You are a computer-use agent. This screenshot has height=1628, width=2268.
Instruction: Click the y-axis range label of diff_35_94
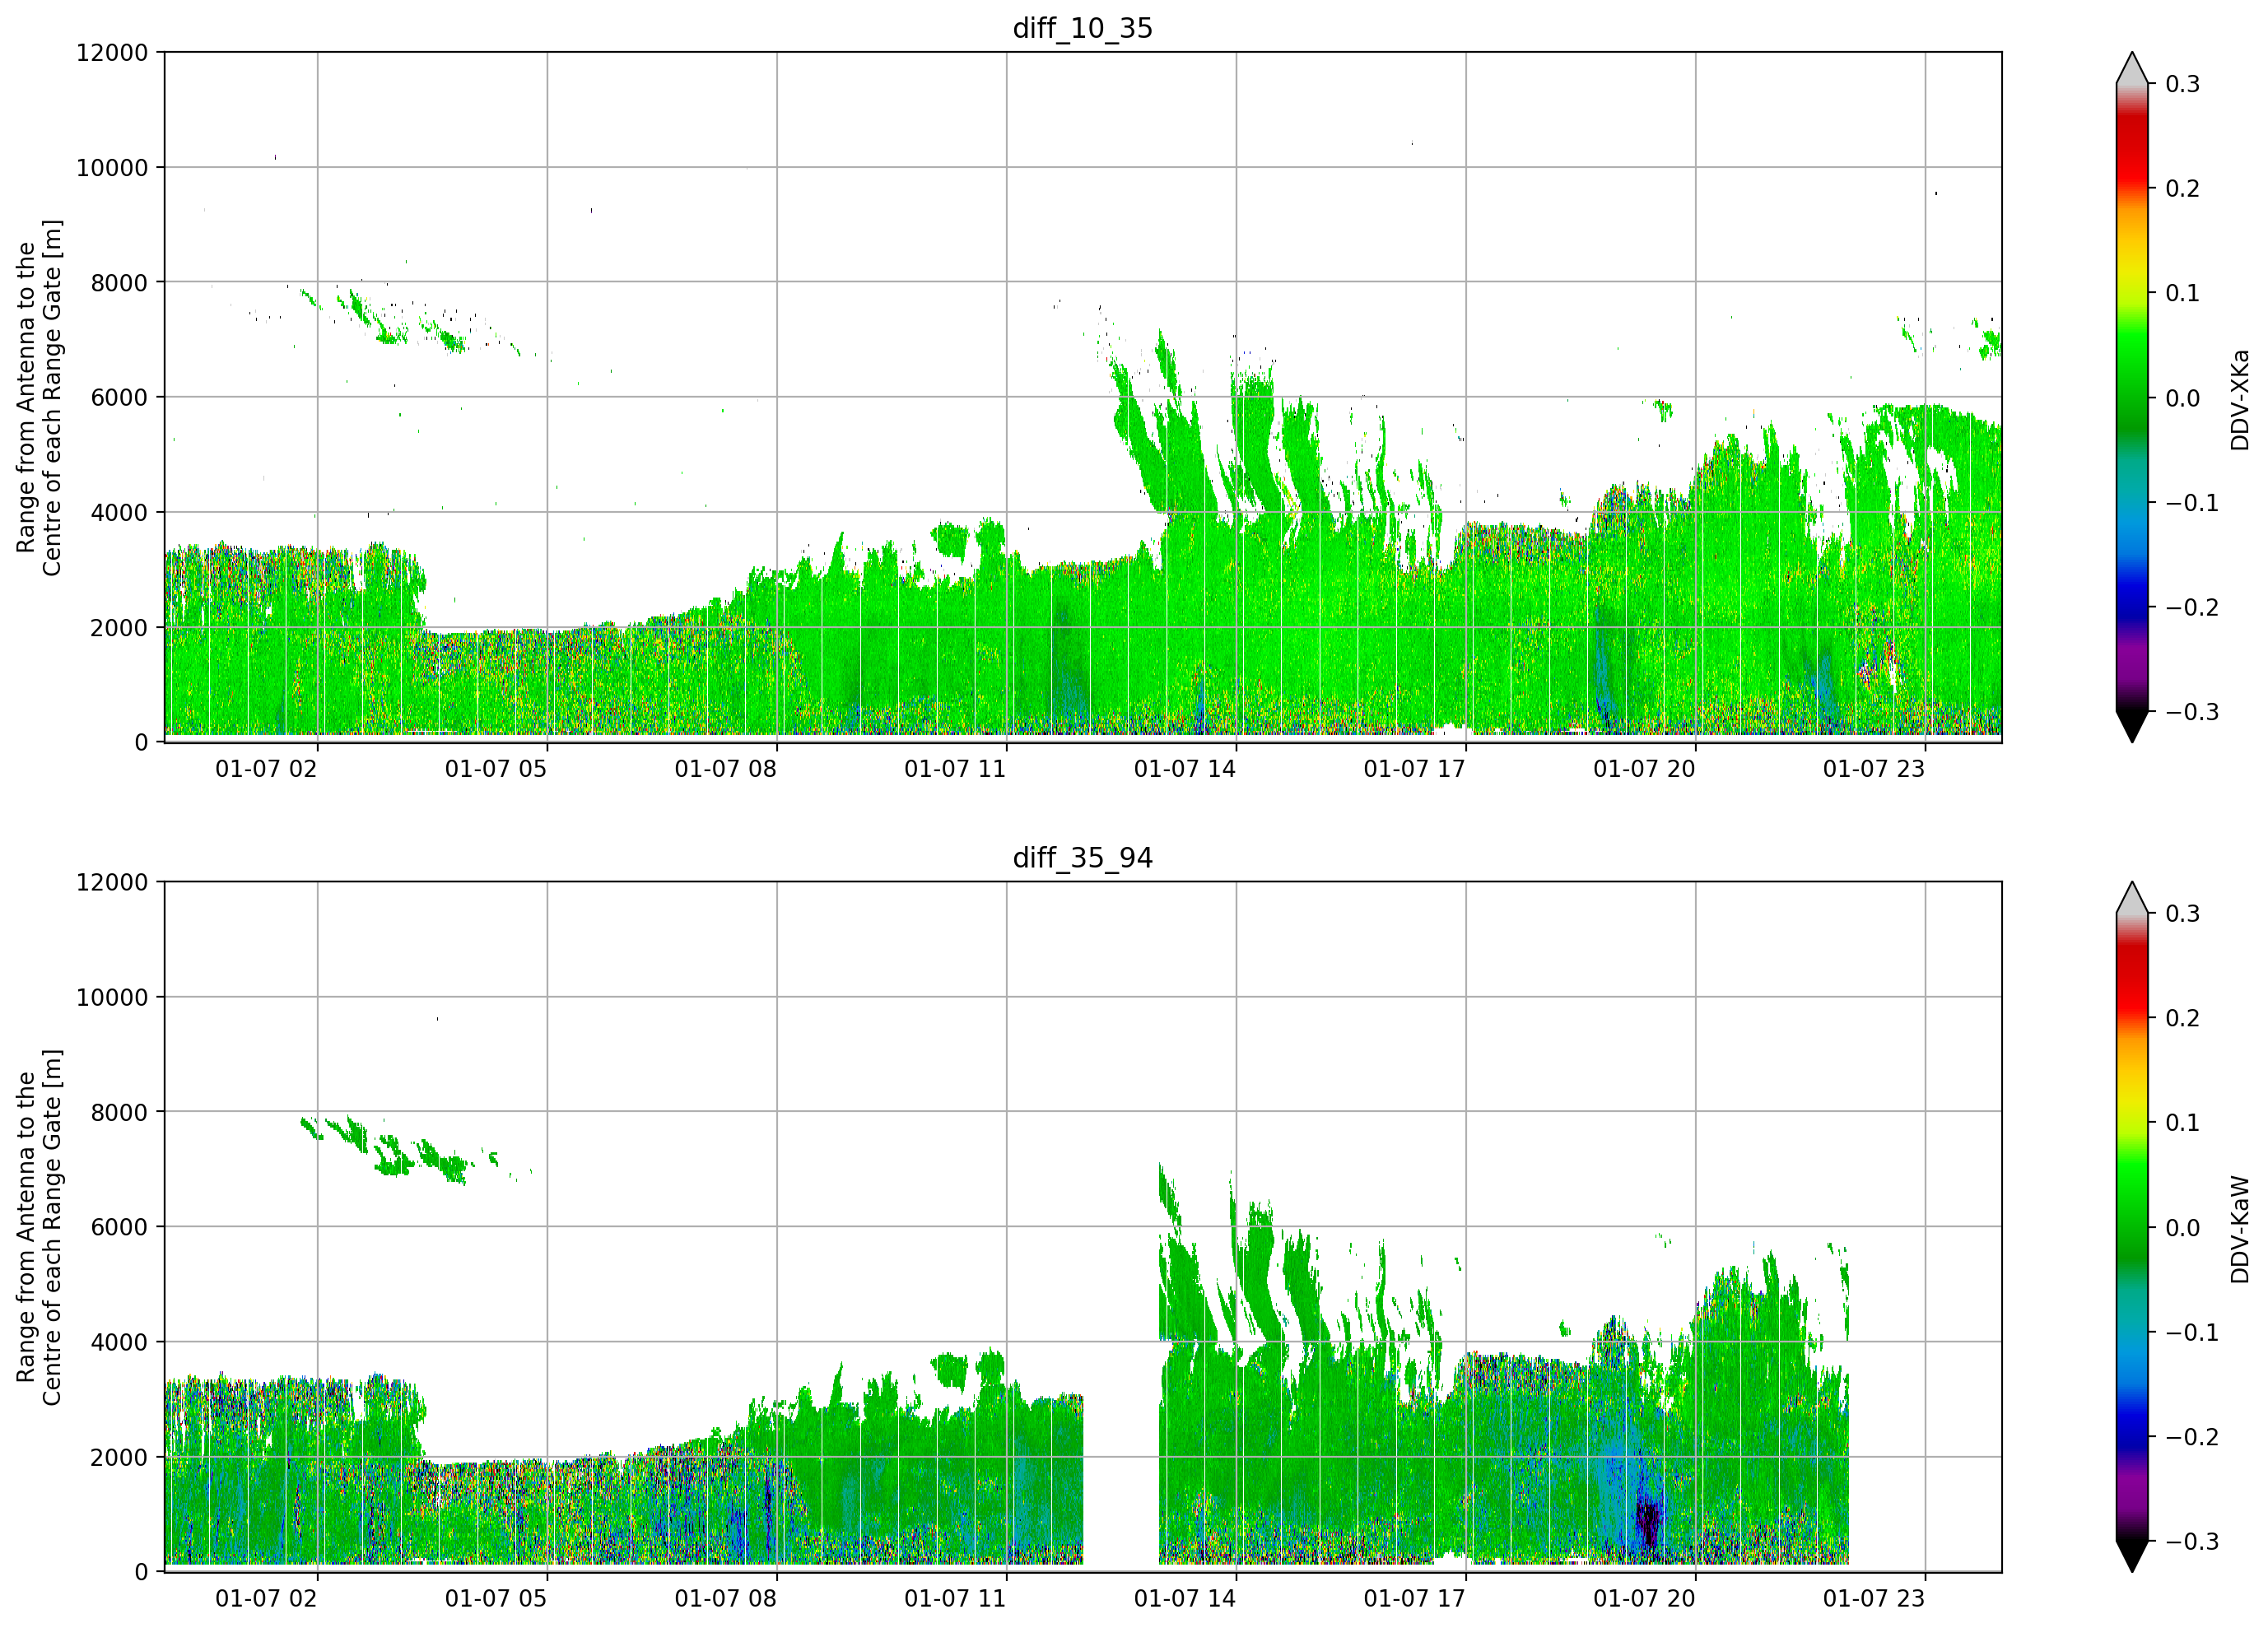39,1227
